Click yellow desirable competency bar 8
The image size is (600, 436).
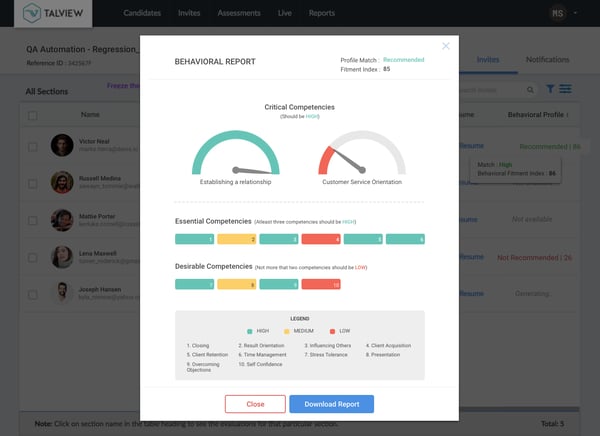236,284
